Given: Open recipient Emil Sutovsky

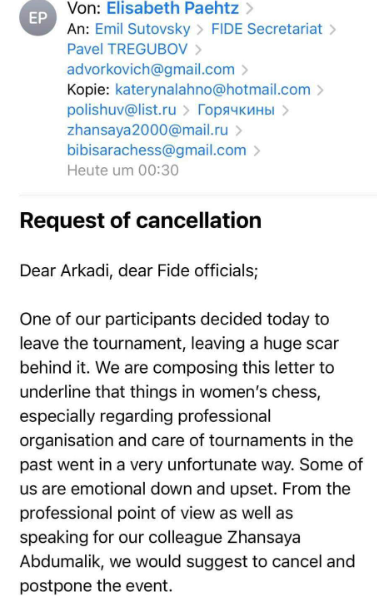Looking at the screenshot, I should (x=142, y=29).
